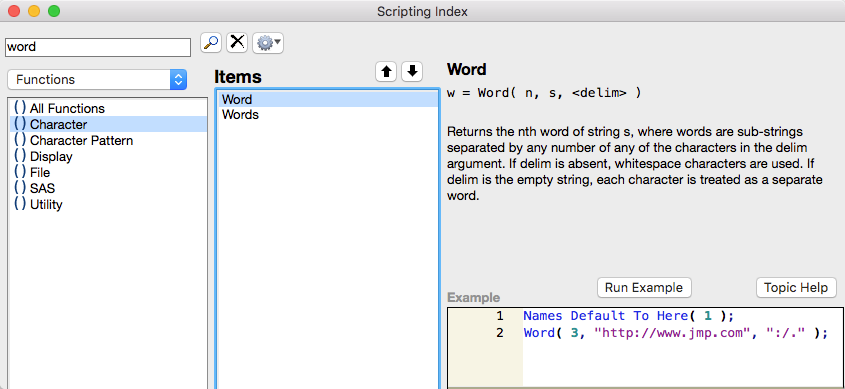Open the gear options dropdown
This screenshot has height=389, width=845.
(x=268, y=43)
